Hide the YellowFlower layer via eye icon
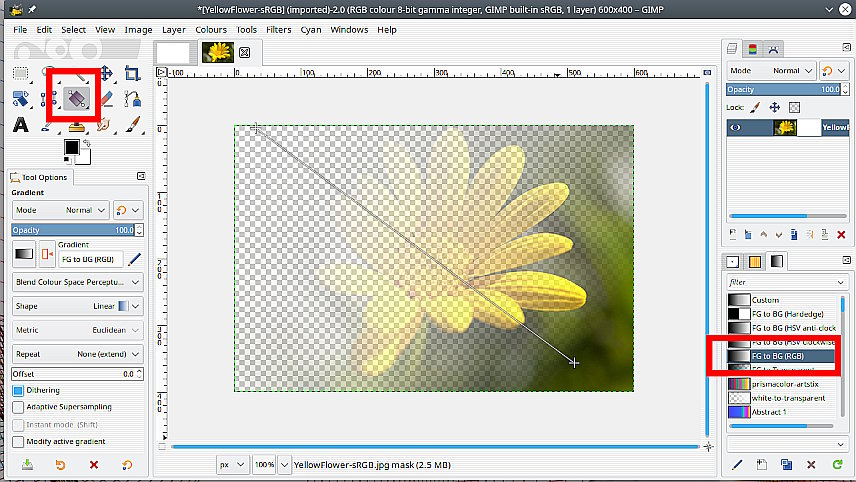This screenshot has height=482, width=856. [x=737, y=127]
